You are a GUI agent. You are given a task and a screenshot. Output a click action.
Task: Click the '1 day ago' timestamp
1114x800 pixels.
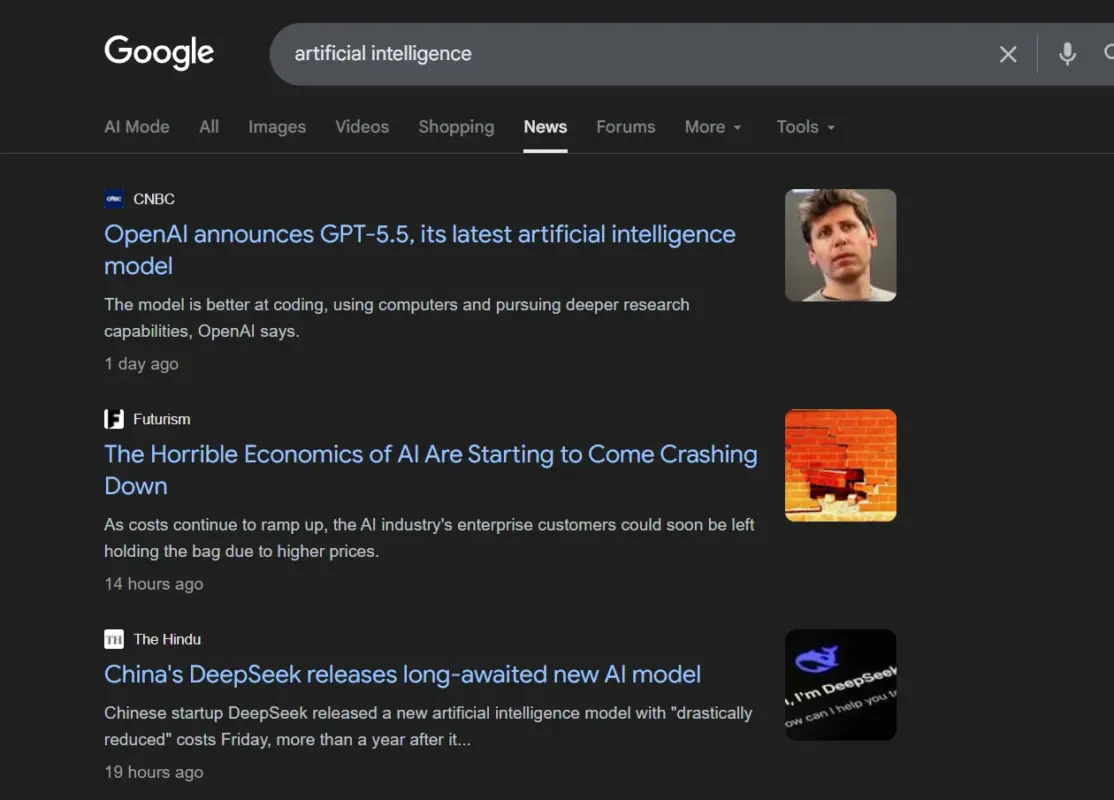[x=141, y=364]
